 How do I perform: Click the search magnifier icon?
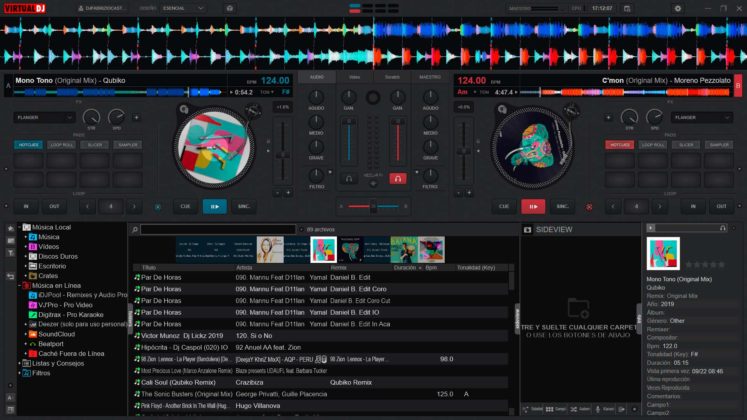pos(135,230)
